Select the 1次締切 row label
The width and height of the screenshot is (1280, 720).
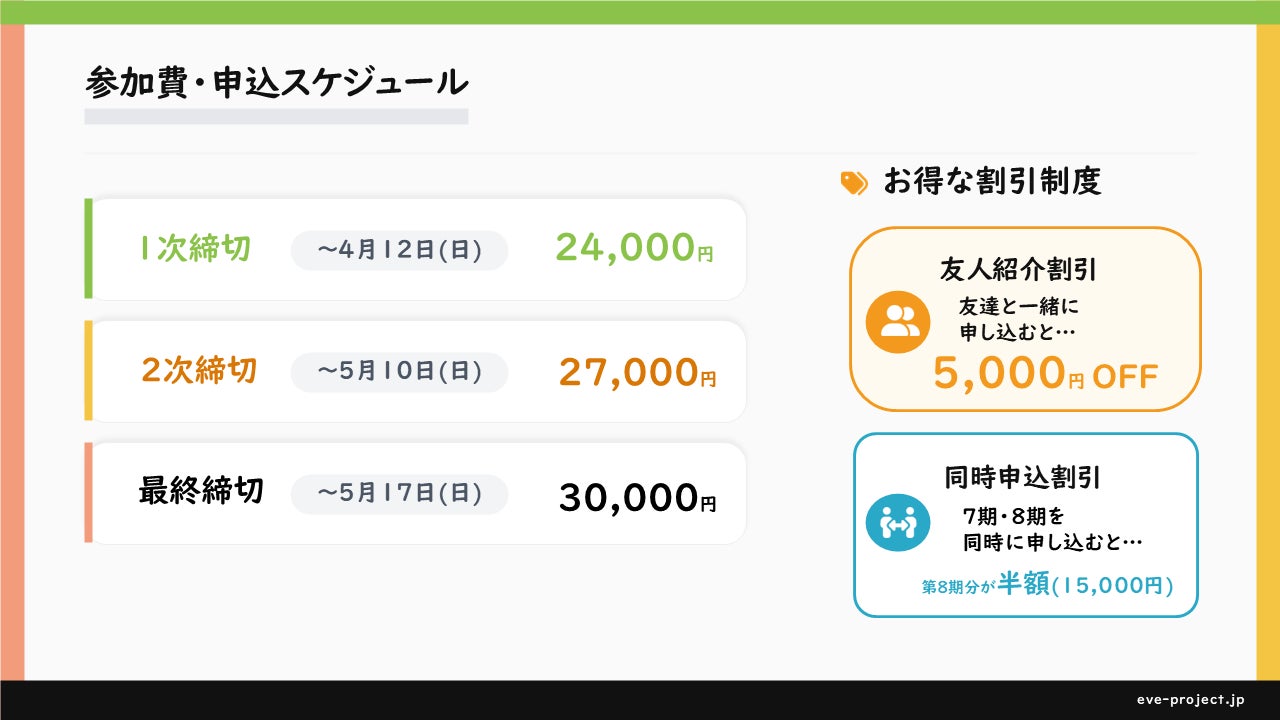pyautogui.click(x=194, y=249)
